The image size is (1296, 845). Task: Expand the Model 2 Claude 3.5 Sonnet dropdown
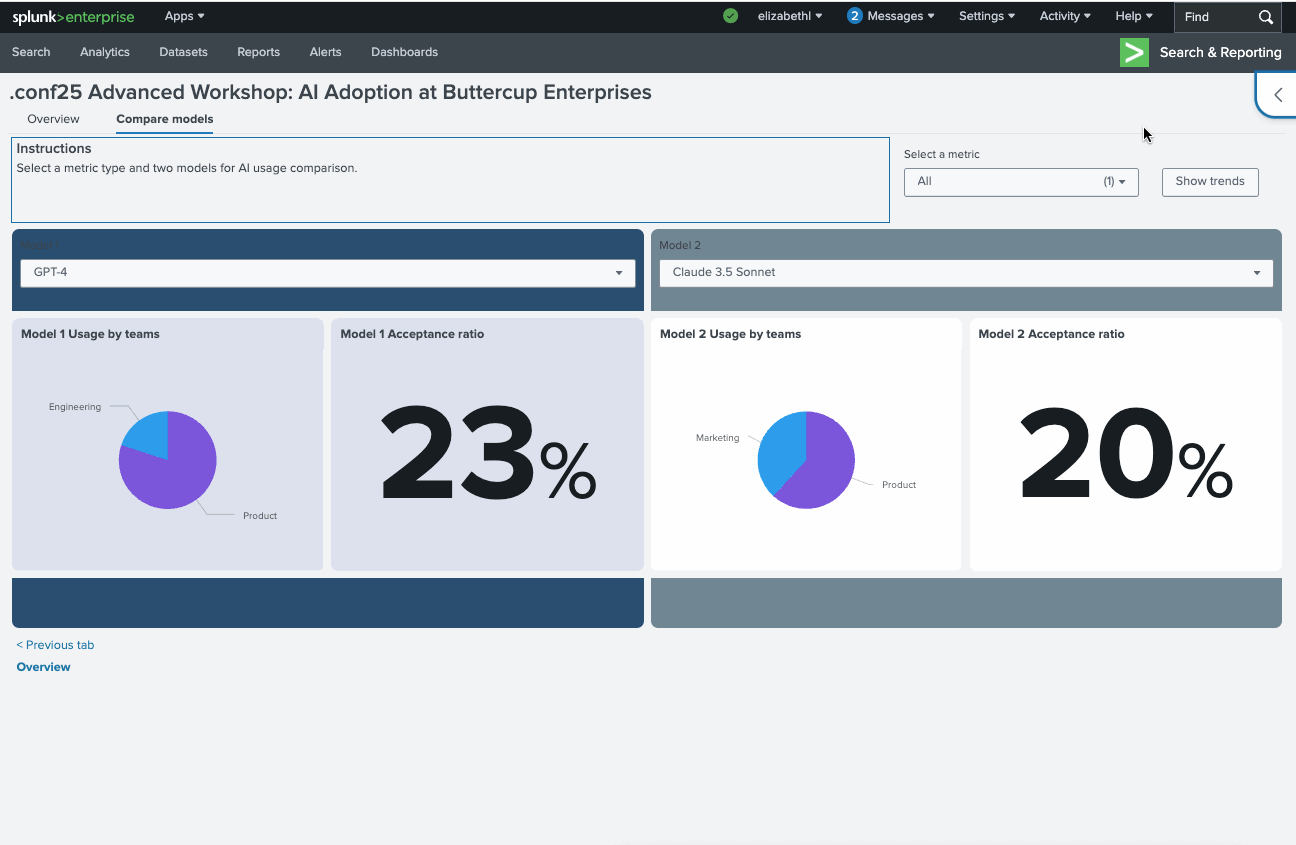point(965,272)
